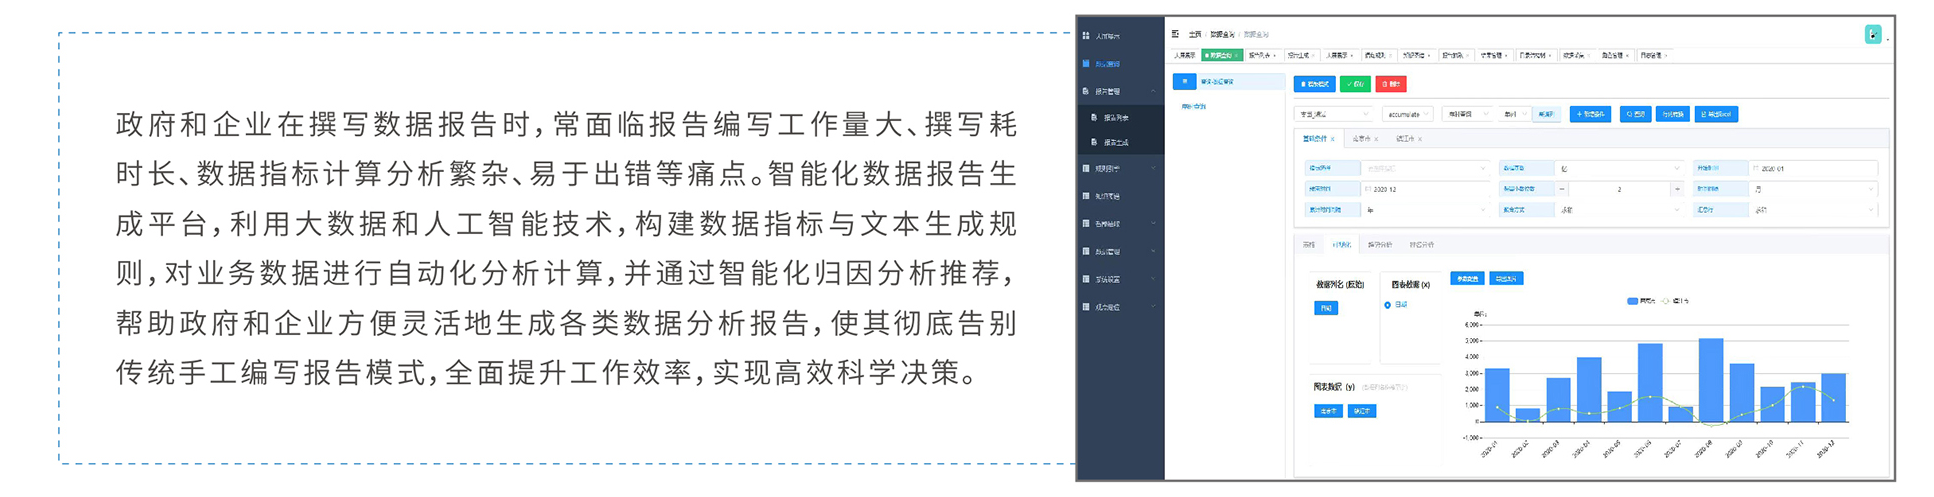Click the first blue button above the chart
This screenshot has width=1934, height=497.
(x=1466, y=279)
